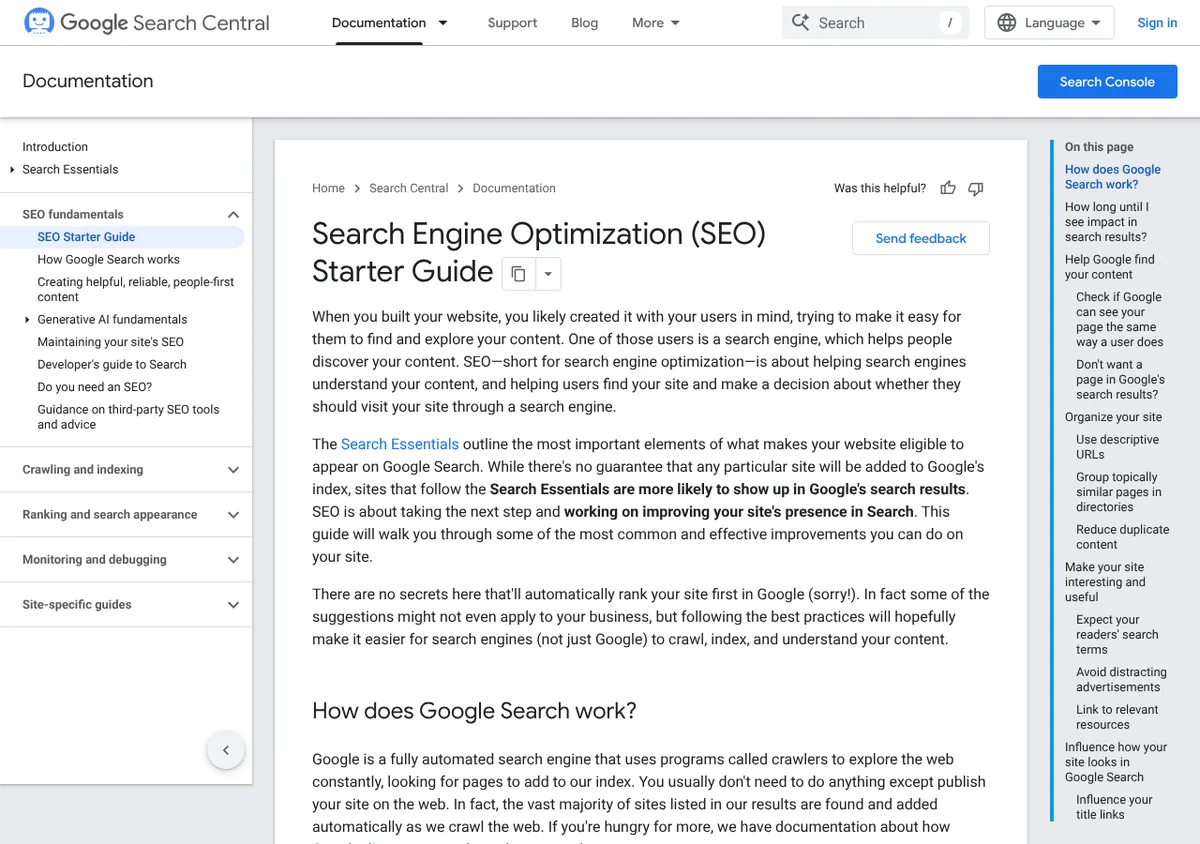Click the Home breadcrumb link

coord(328,188)
